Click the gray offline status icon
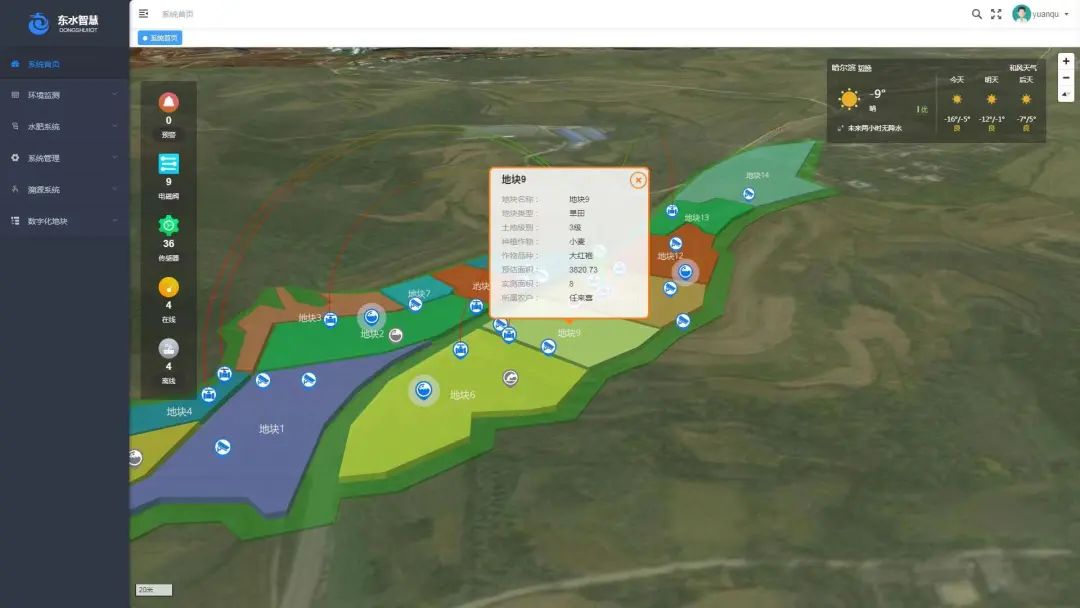The width and height of the screenshot is (1080, 608). click(x=168, y=349)
